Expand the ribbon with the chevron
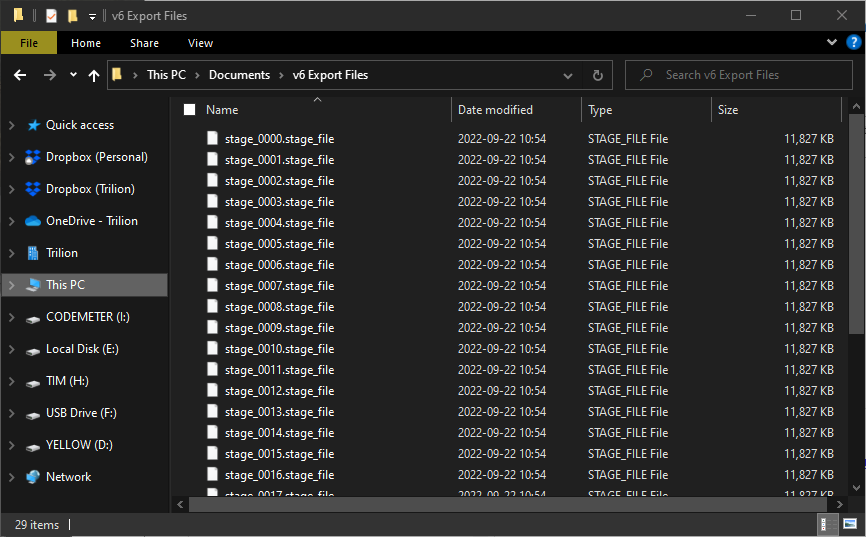Screen dimensions: 866x537 pyautogui.click(x=832, y=42)
